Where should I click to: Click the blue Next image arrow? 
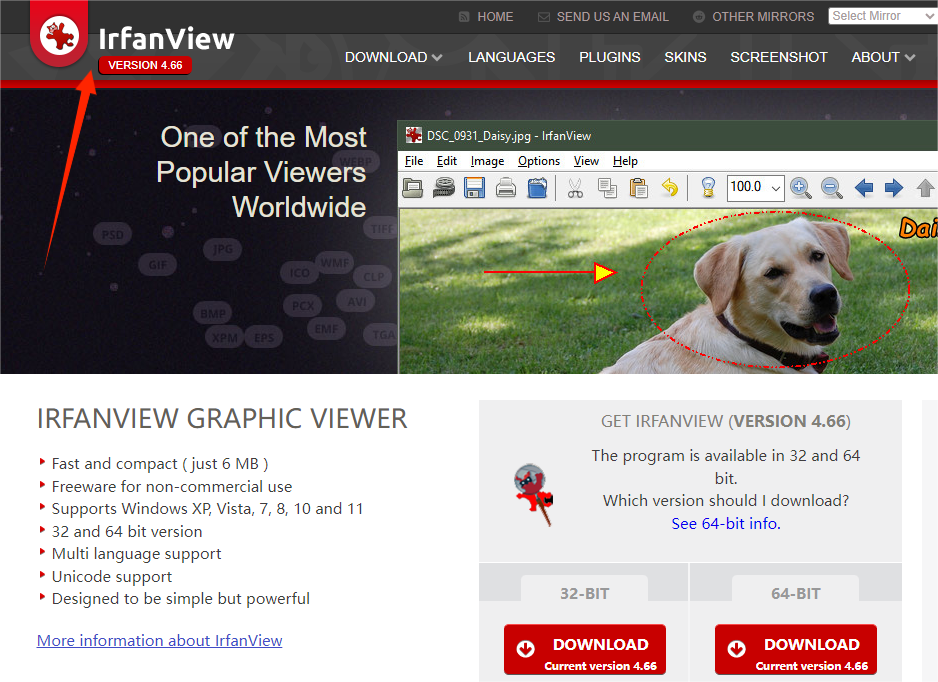(894, 188)
